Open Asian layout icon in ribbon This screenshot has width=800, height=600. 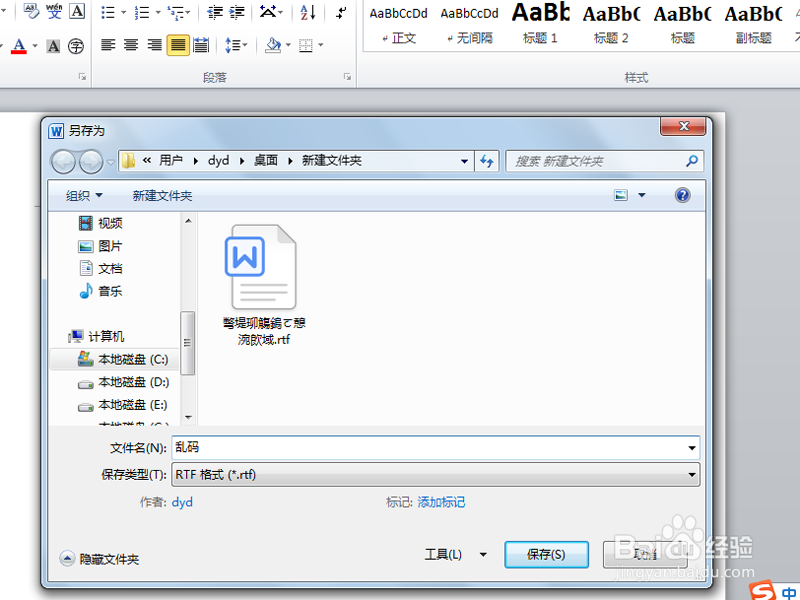click(x=268, y=12)
